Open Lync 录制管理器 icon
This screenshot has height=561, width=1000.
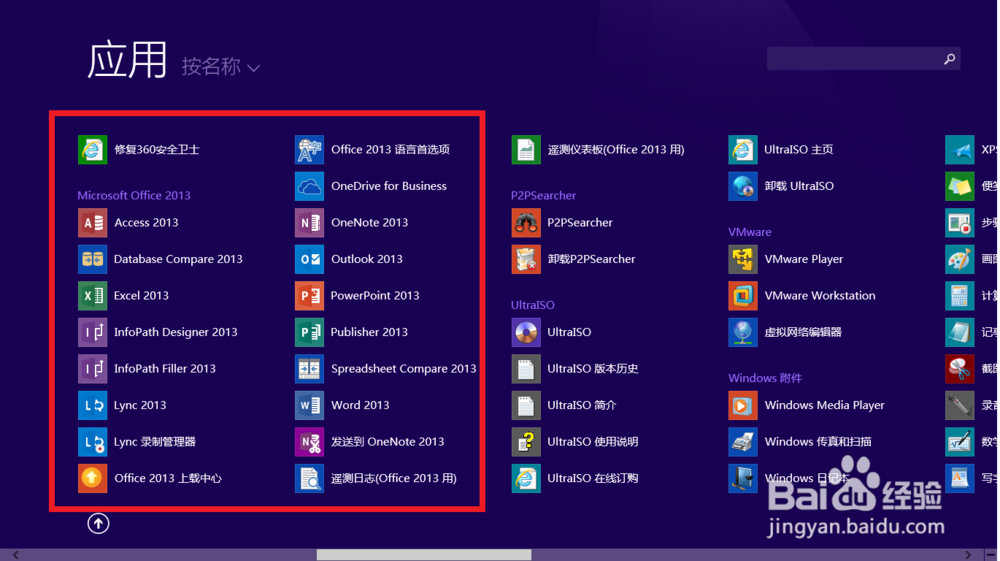pos(92,442)
